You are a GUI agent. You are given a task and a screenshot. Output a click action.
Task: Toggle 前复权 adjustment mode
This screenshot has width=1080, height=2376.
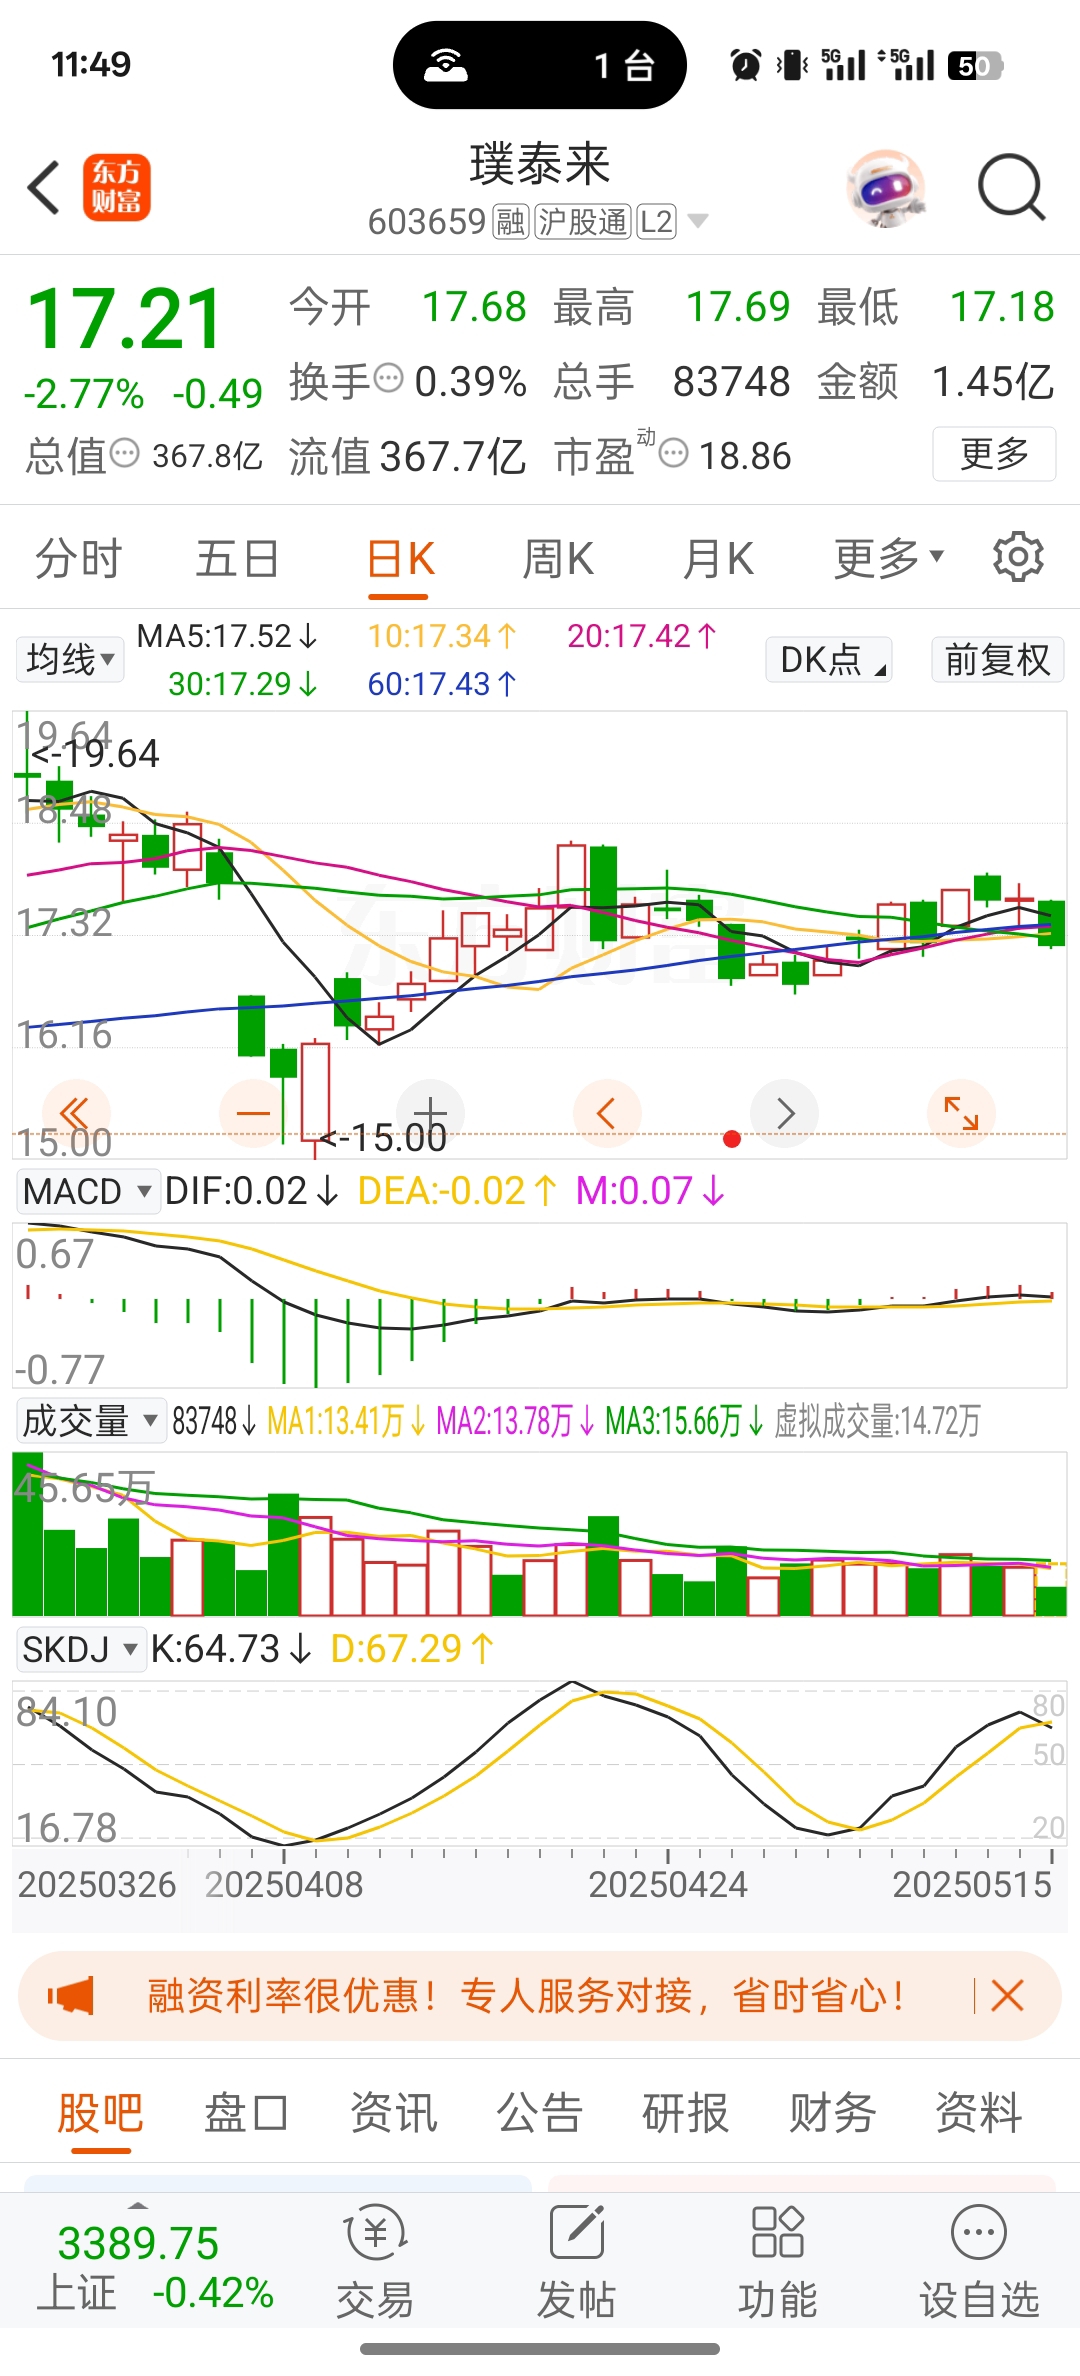pyautogui.click(x=998, y=660)
